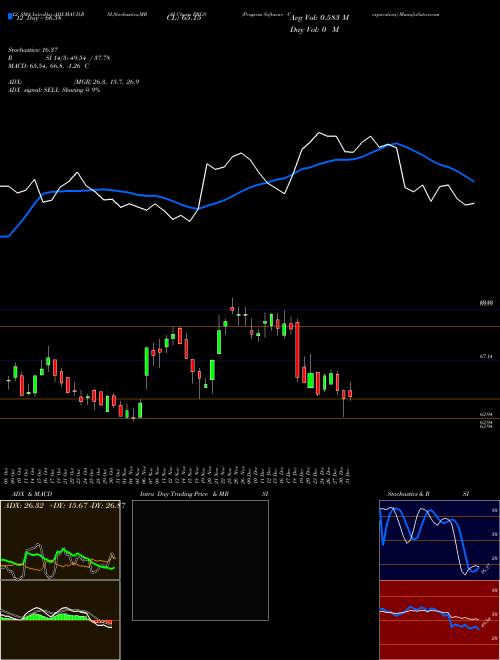Click the topmost price axis label near 69
The image size is (500, 660).
click(x=486, y=303)
